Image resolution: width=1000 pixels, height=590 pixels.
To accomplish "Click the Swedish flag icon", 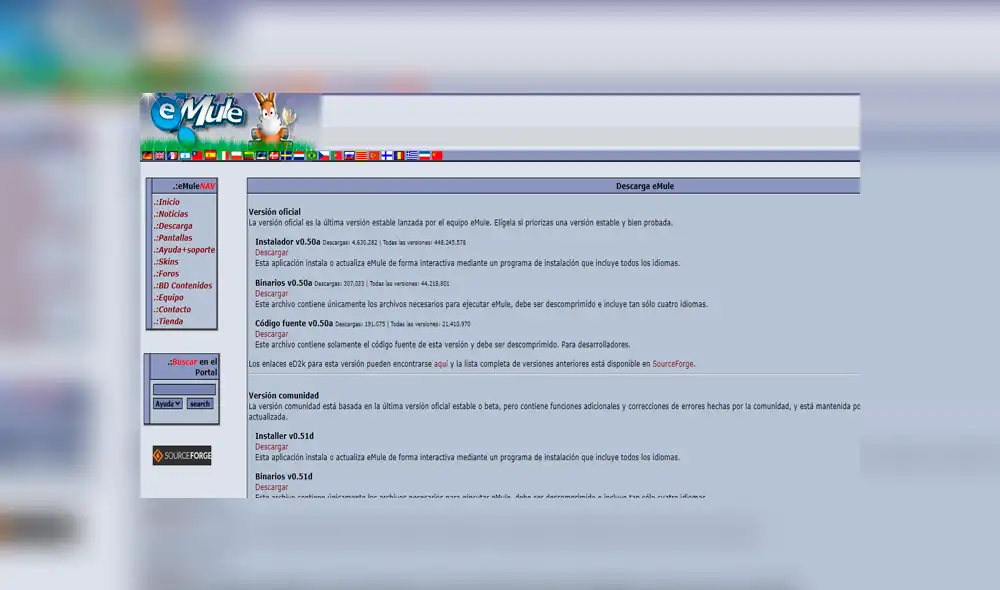I will pyautogui.click(x=286, y=156).
